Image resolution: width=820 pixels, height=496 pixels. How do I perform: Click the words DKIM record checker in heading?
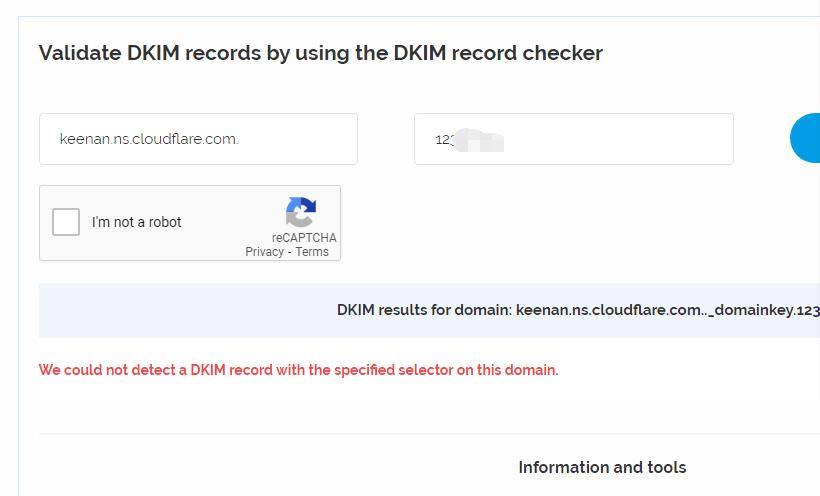[498, 53]
